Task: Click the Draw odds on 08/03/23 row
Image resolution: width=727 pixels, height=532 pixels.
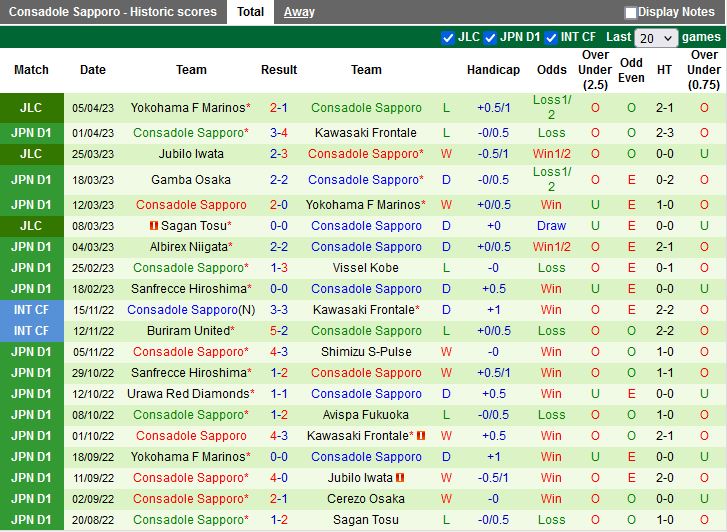Action: tap(551, 226)
